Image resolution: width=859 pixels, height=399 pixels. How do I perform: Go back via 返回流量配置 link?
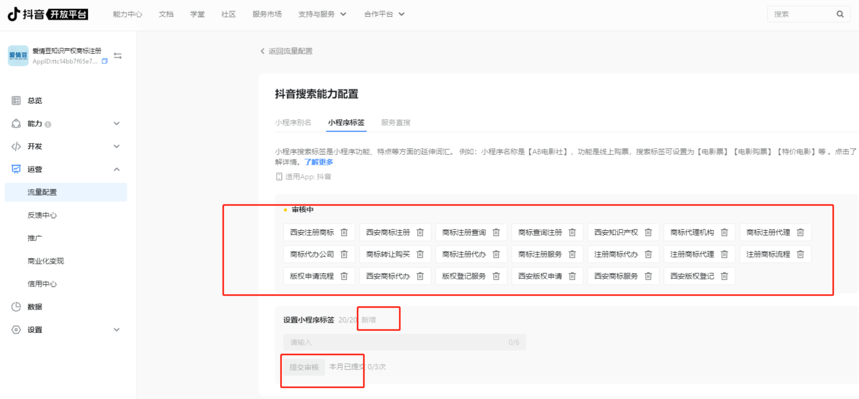pyautogui.click(x=287, y=51)
